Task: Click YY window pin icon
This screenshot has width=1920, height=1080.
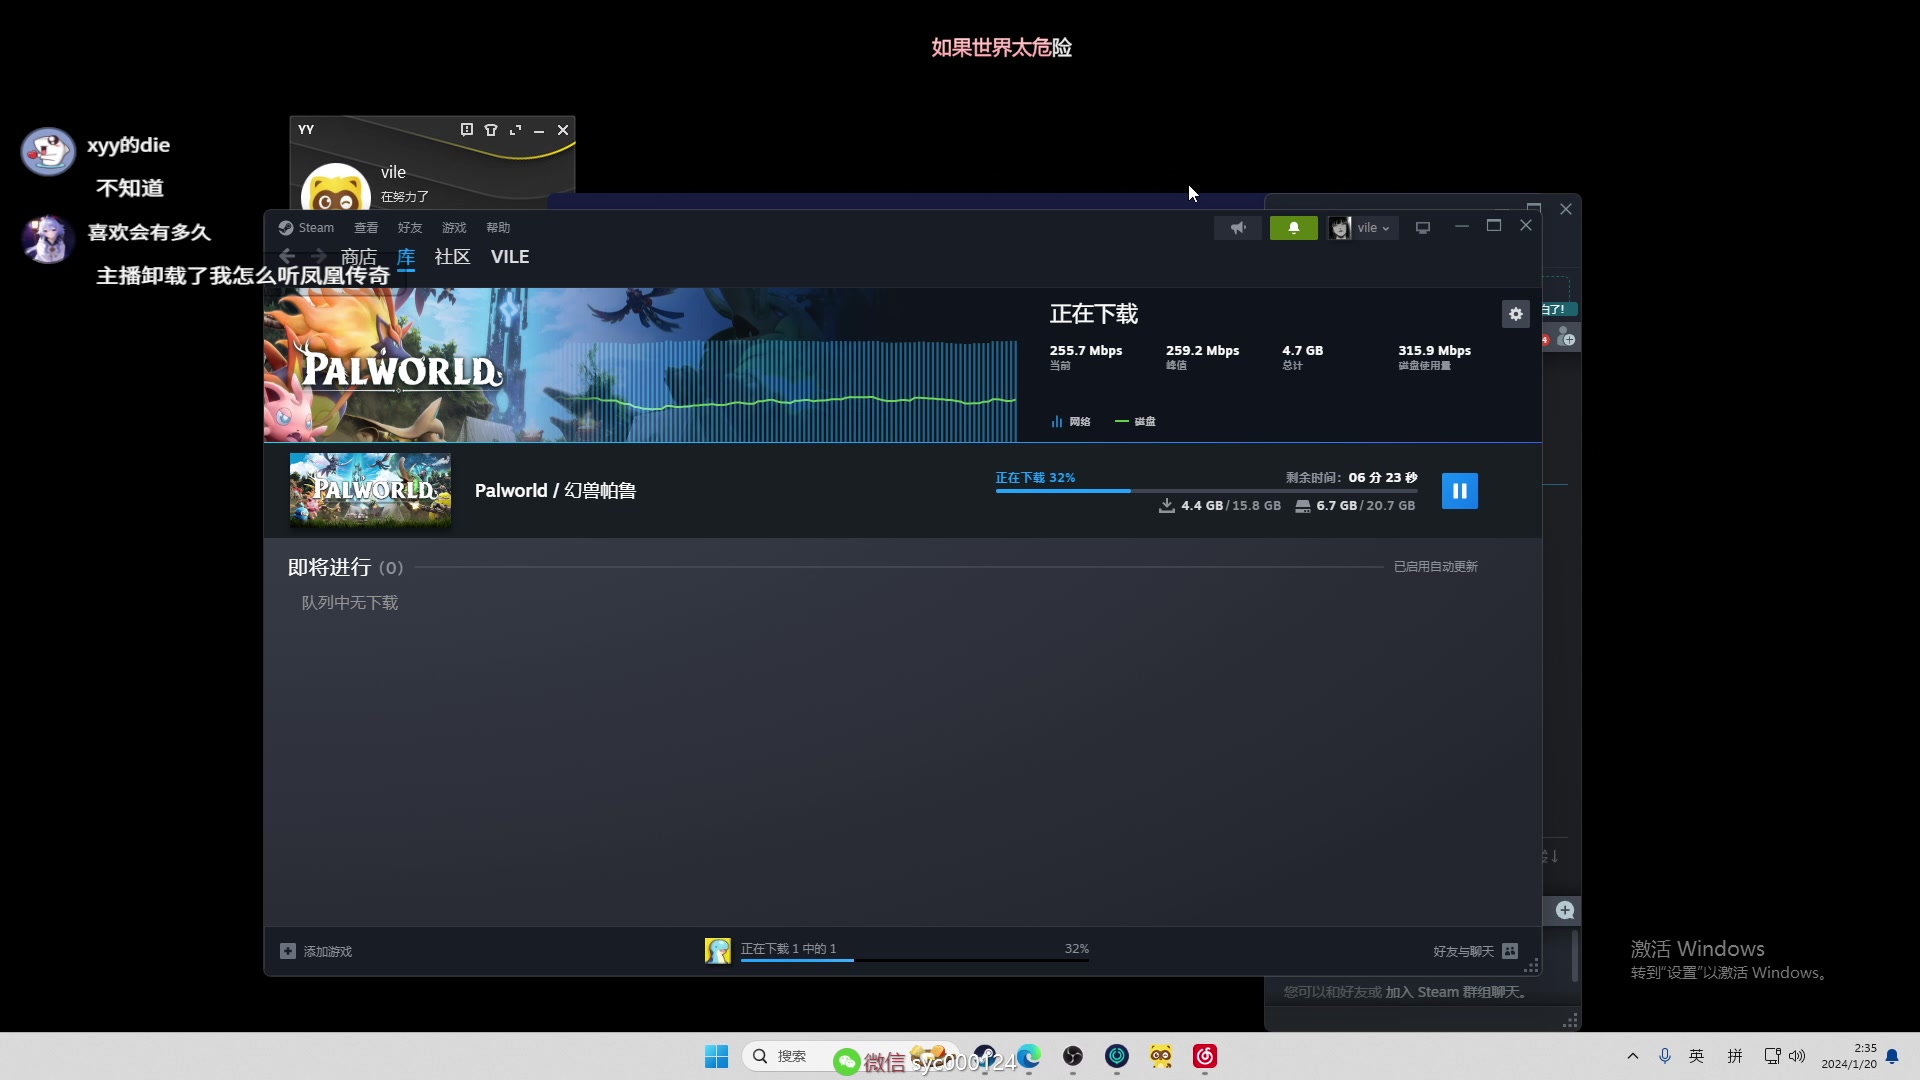Action: (x=466, y=130)
